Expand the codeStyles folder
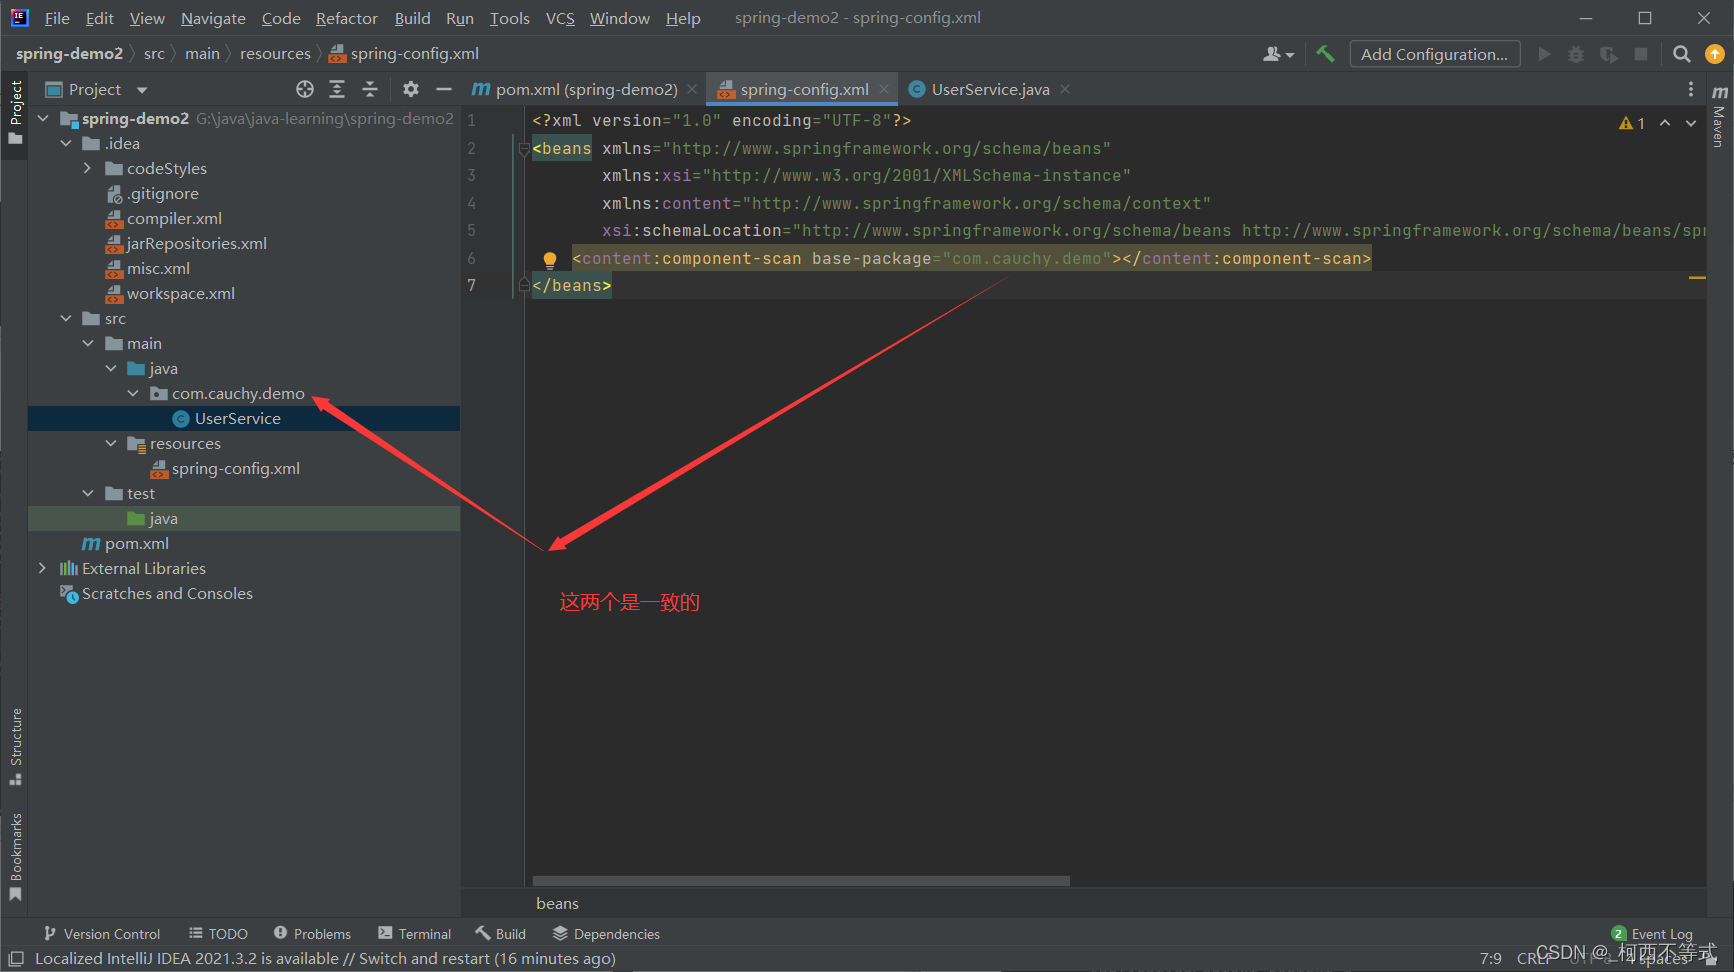Screen dimensions: 1734x972 (88, 168)
